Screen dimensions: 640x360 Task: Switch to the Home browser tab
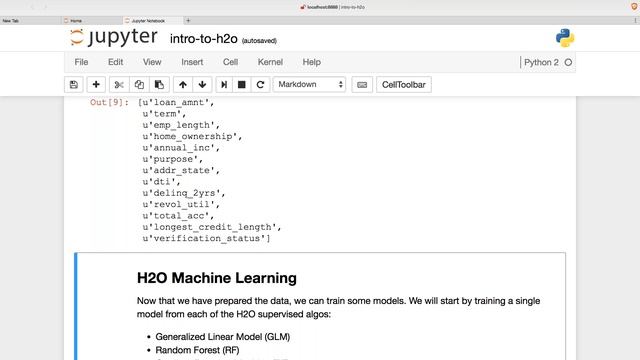click(x=92, y=20)
